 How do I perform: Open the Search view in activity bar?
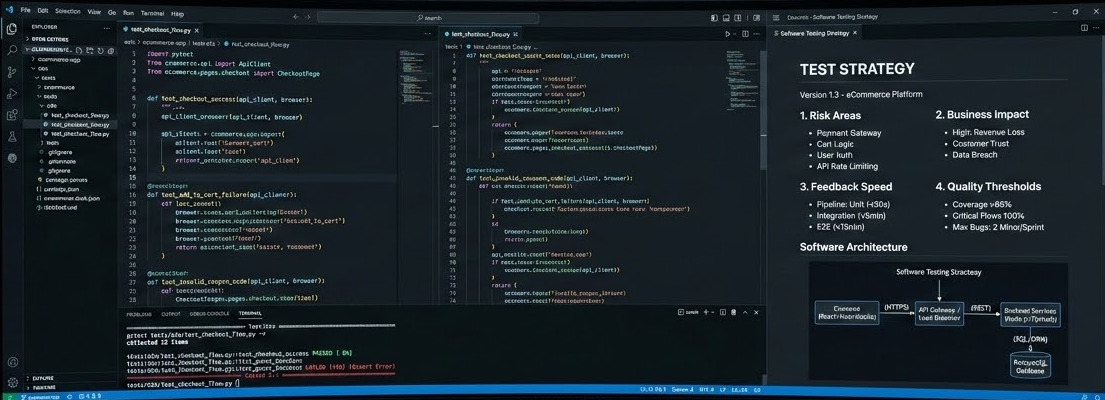coord(12,50)
